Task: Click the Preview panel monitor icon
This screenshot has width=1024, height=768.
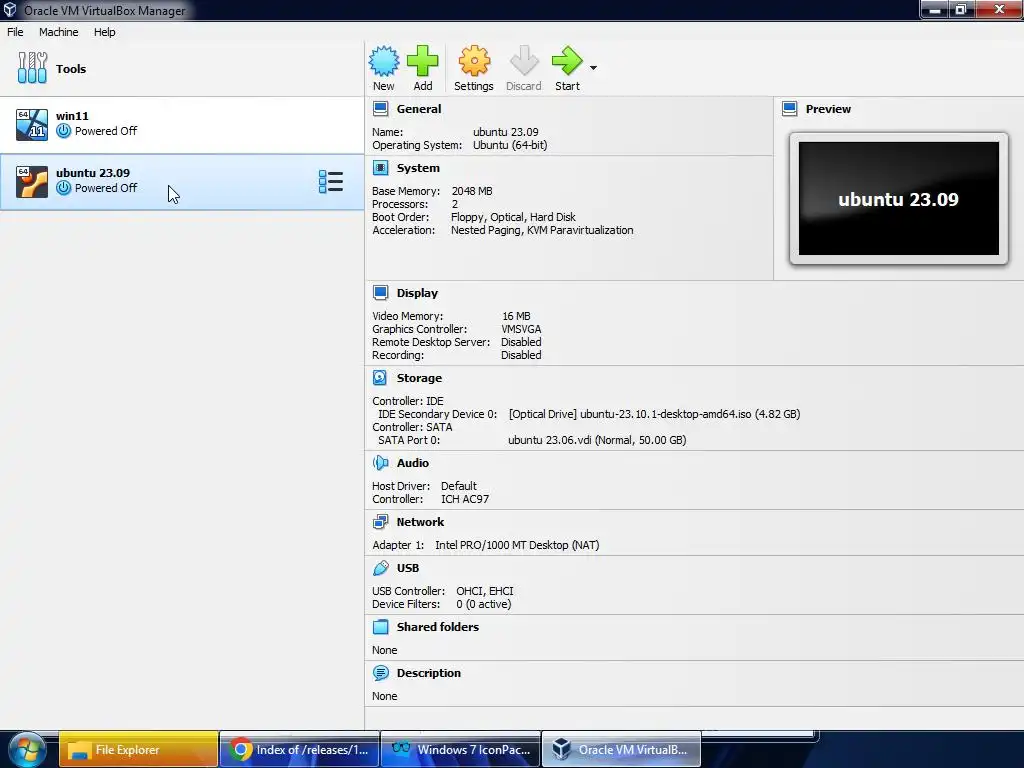Action: tap(790, 108)
